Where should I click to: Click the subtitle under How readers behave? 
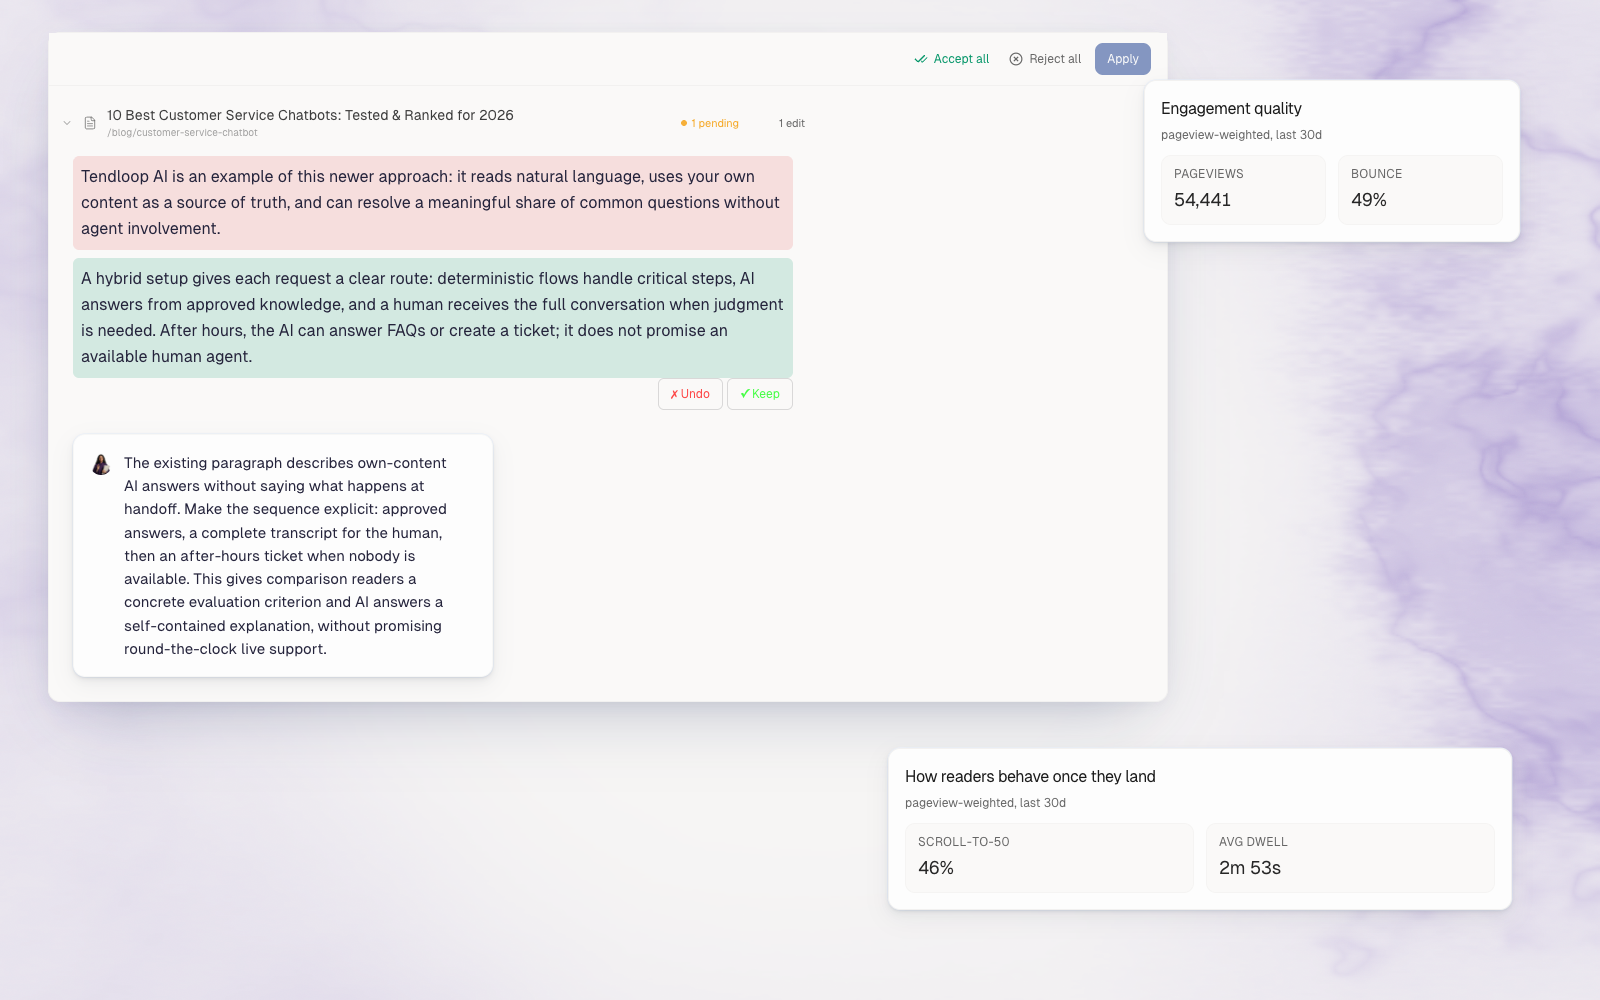[x=985, y=803]
